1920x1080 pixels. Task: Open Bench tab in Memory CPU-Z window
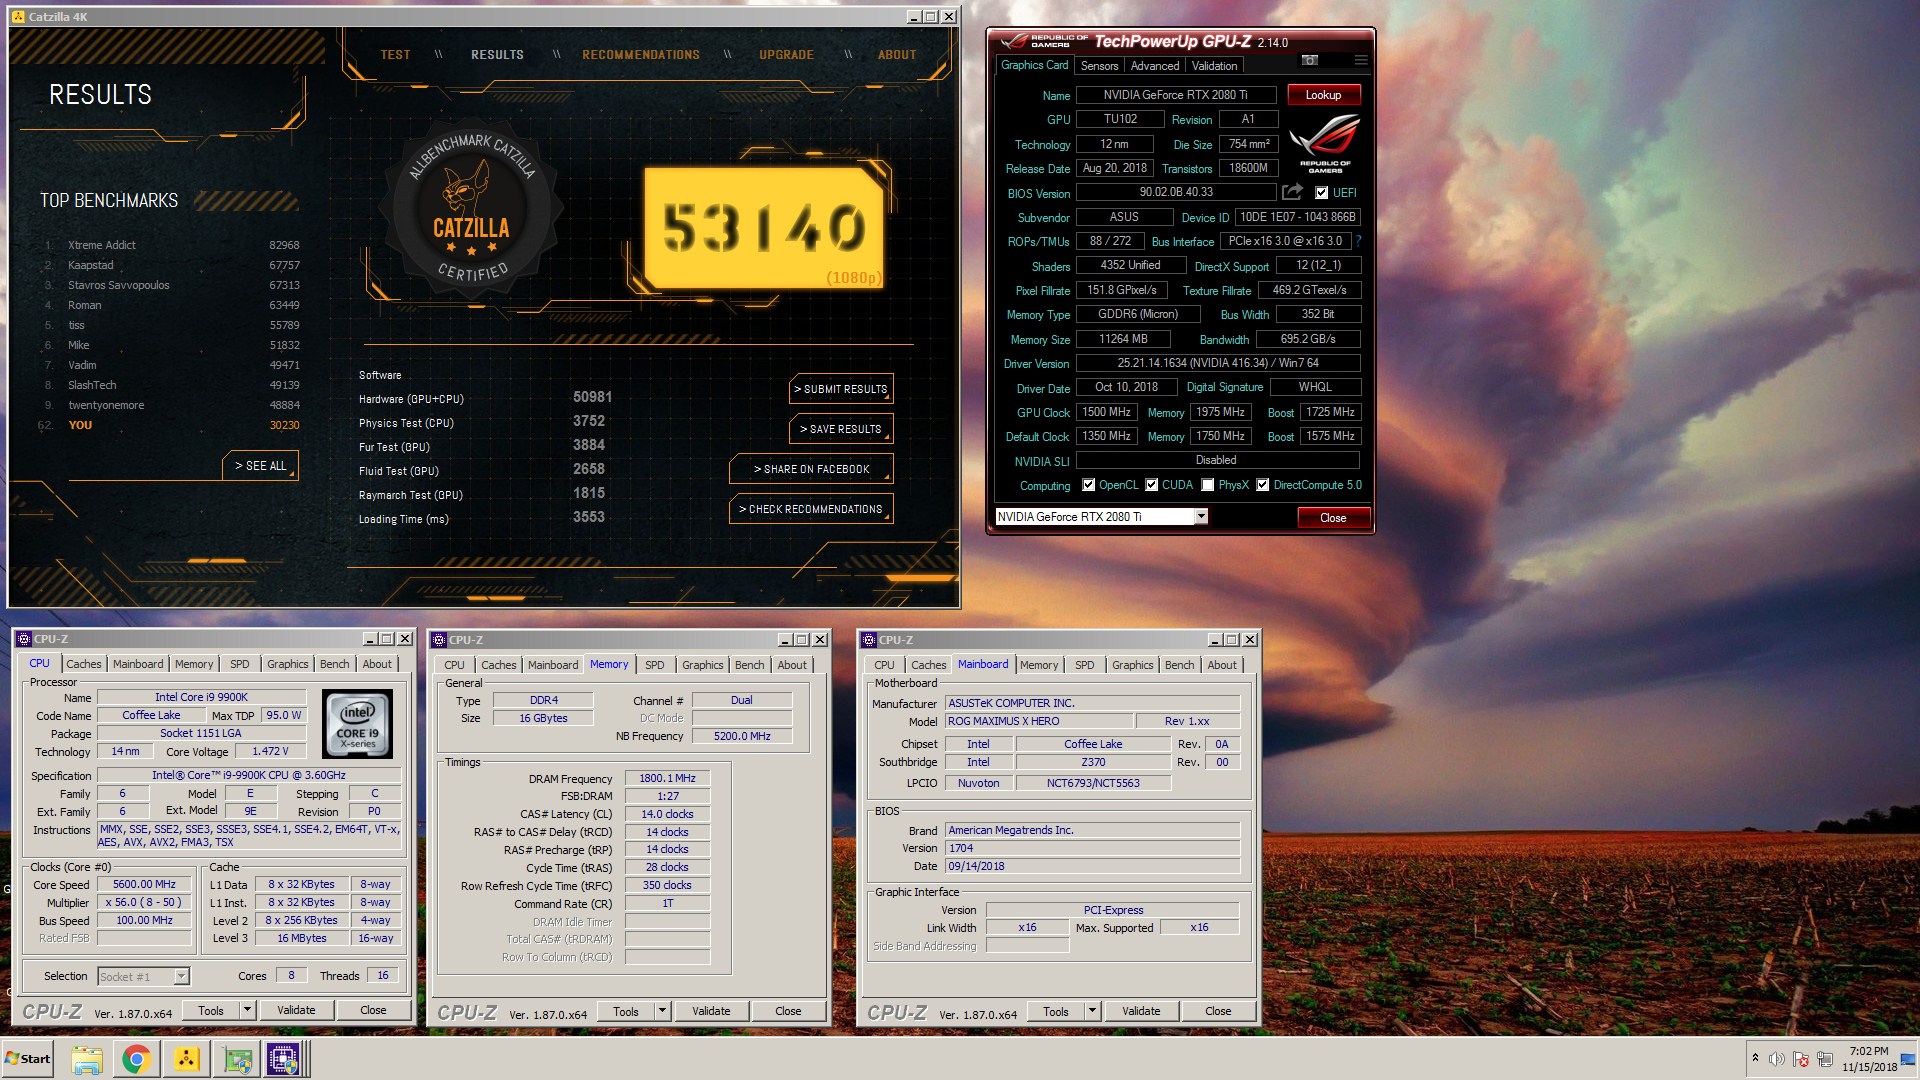pyautogui.click(x=749, y=665)
